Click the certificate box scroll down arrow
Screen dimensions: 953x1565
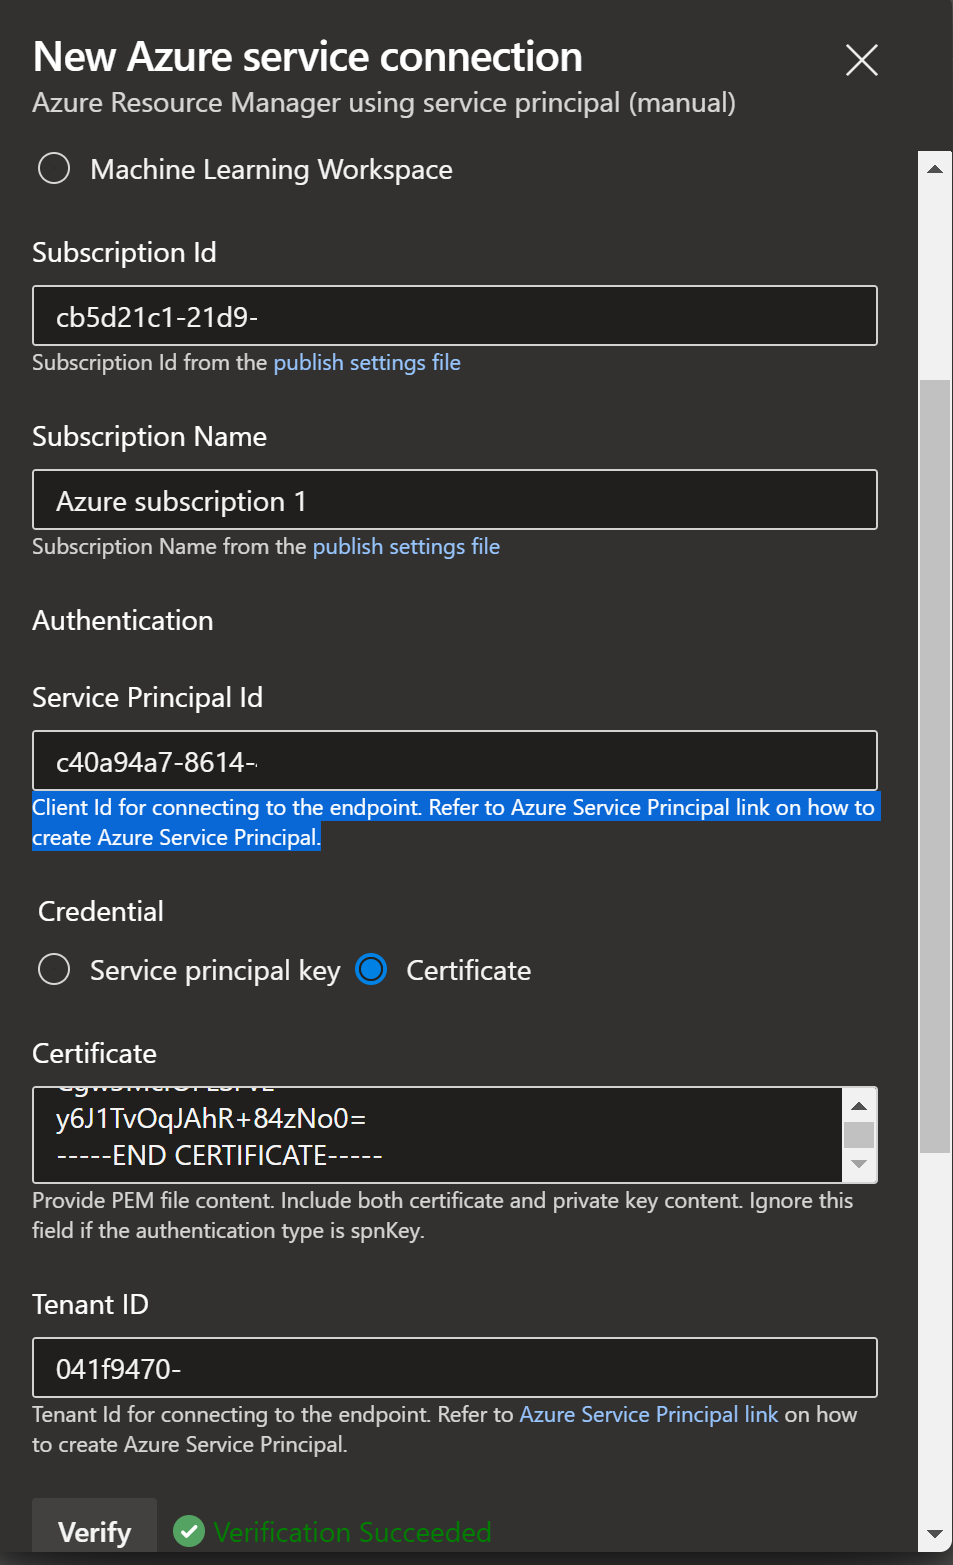[859, 1164]
